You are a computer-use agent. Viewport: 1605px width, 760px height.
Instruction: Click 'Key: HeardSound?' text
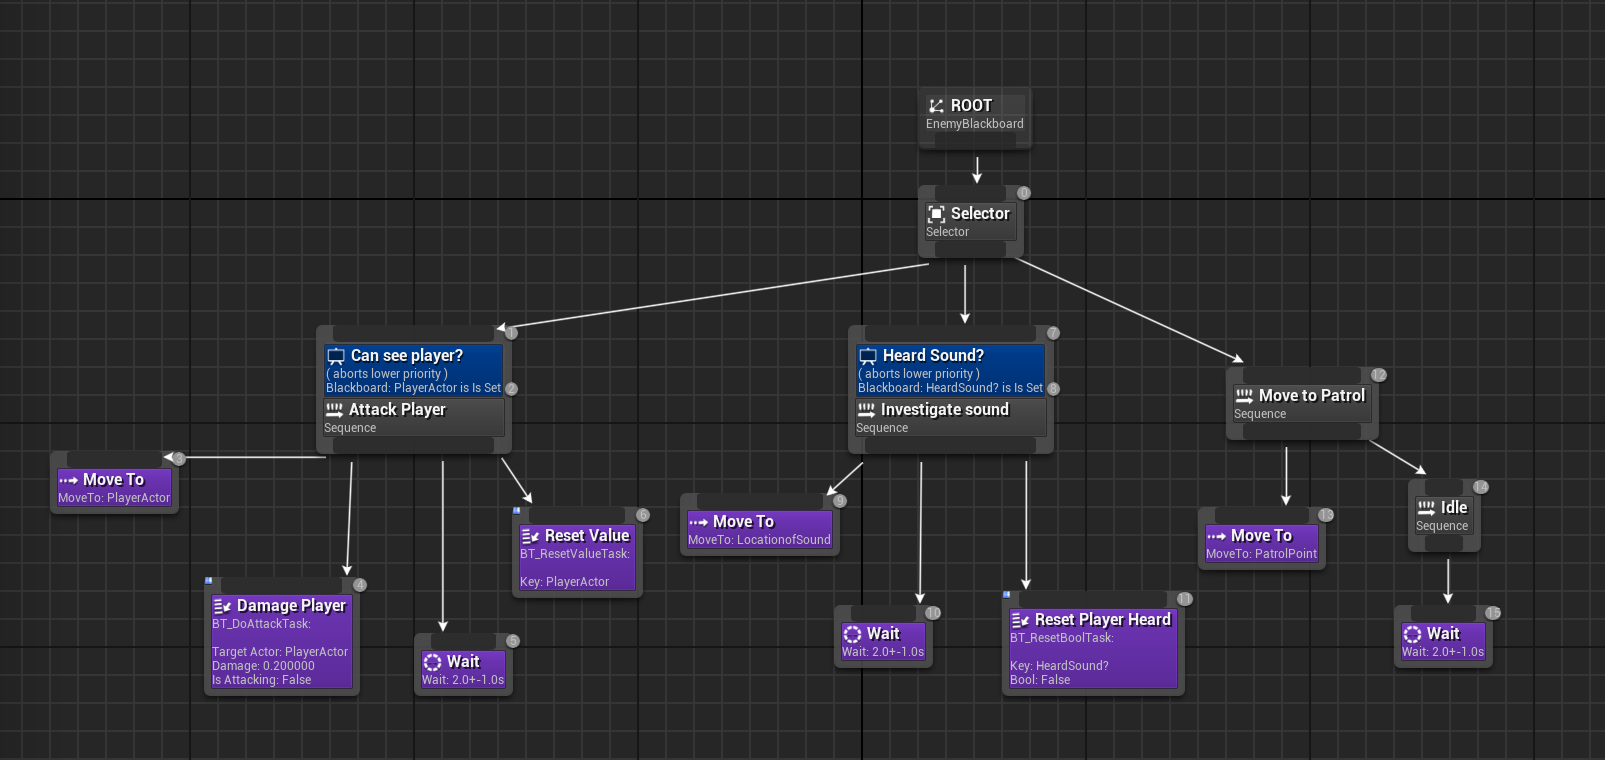(1059, 666)
